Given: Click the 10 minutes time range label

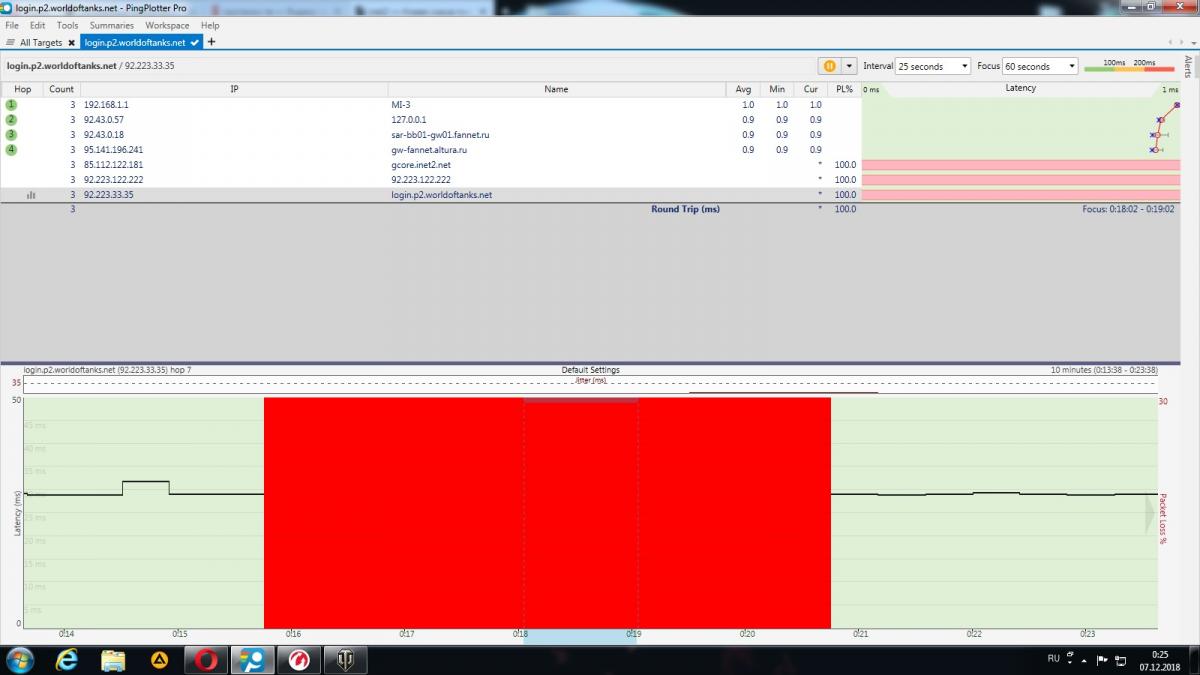Looking at the screenshot, I should tap(1104, 370).
